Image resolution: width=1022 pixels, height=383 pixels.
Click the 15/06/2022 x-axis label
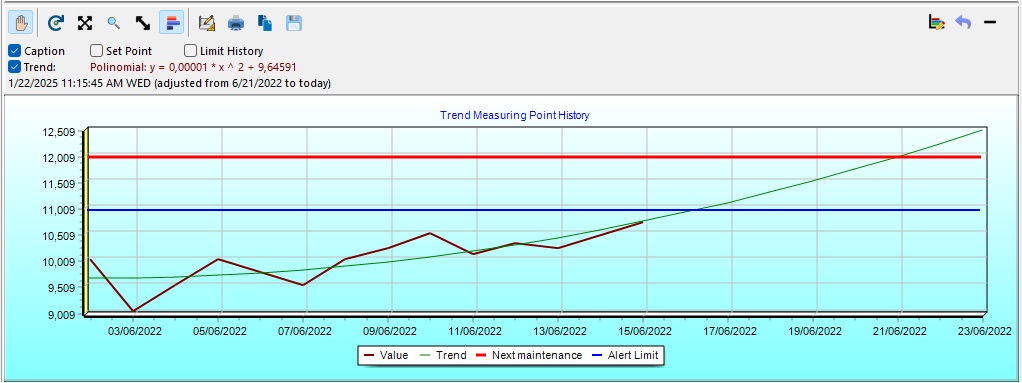coord(644,331)
